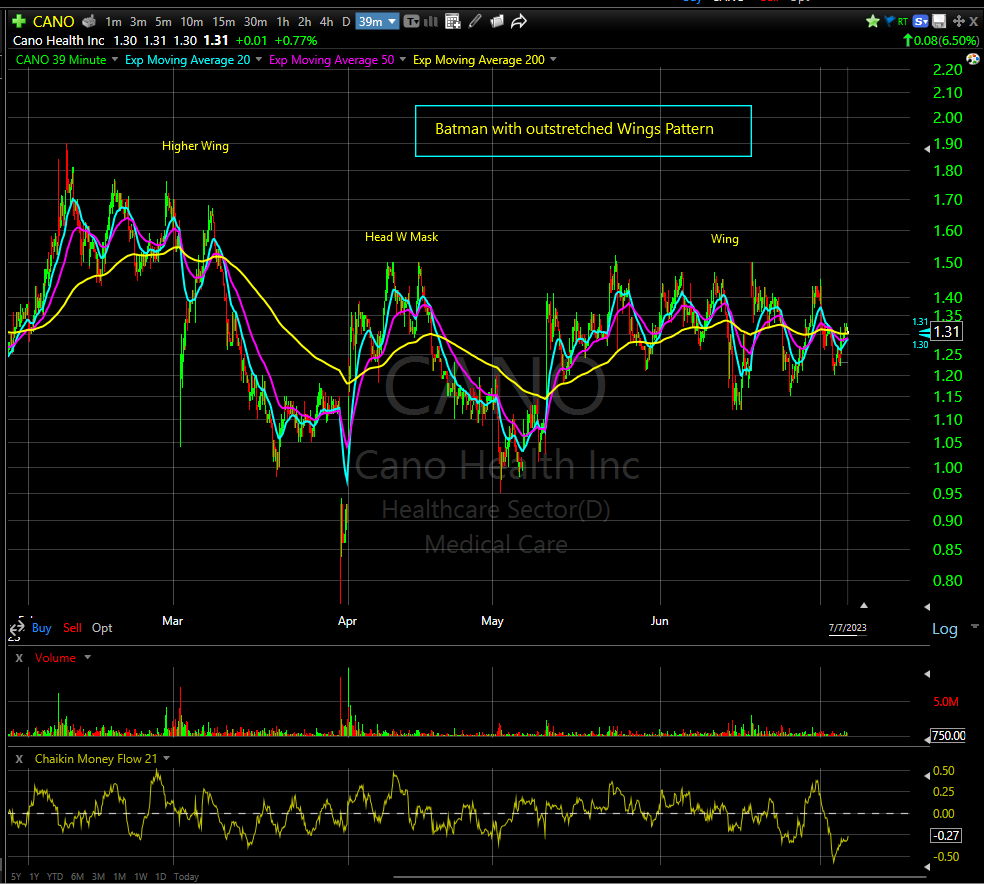The width and height of the screenshot is (984, 884).
Task: Switch to the 2h timeframe
Action: coord(304,22)
